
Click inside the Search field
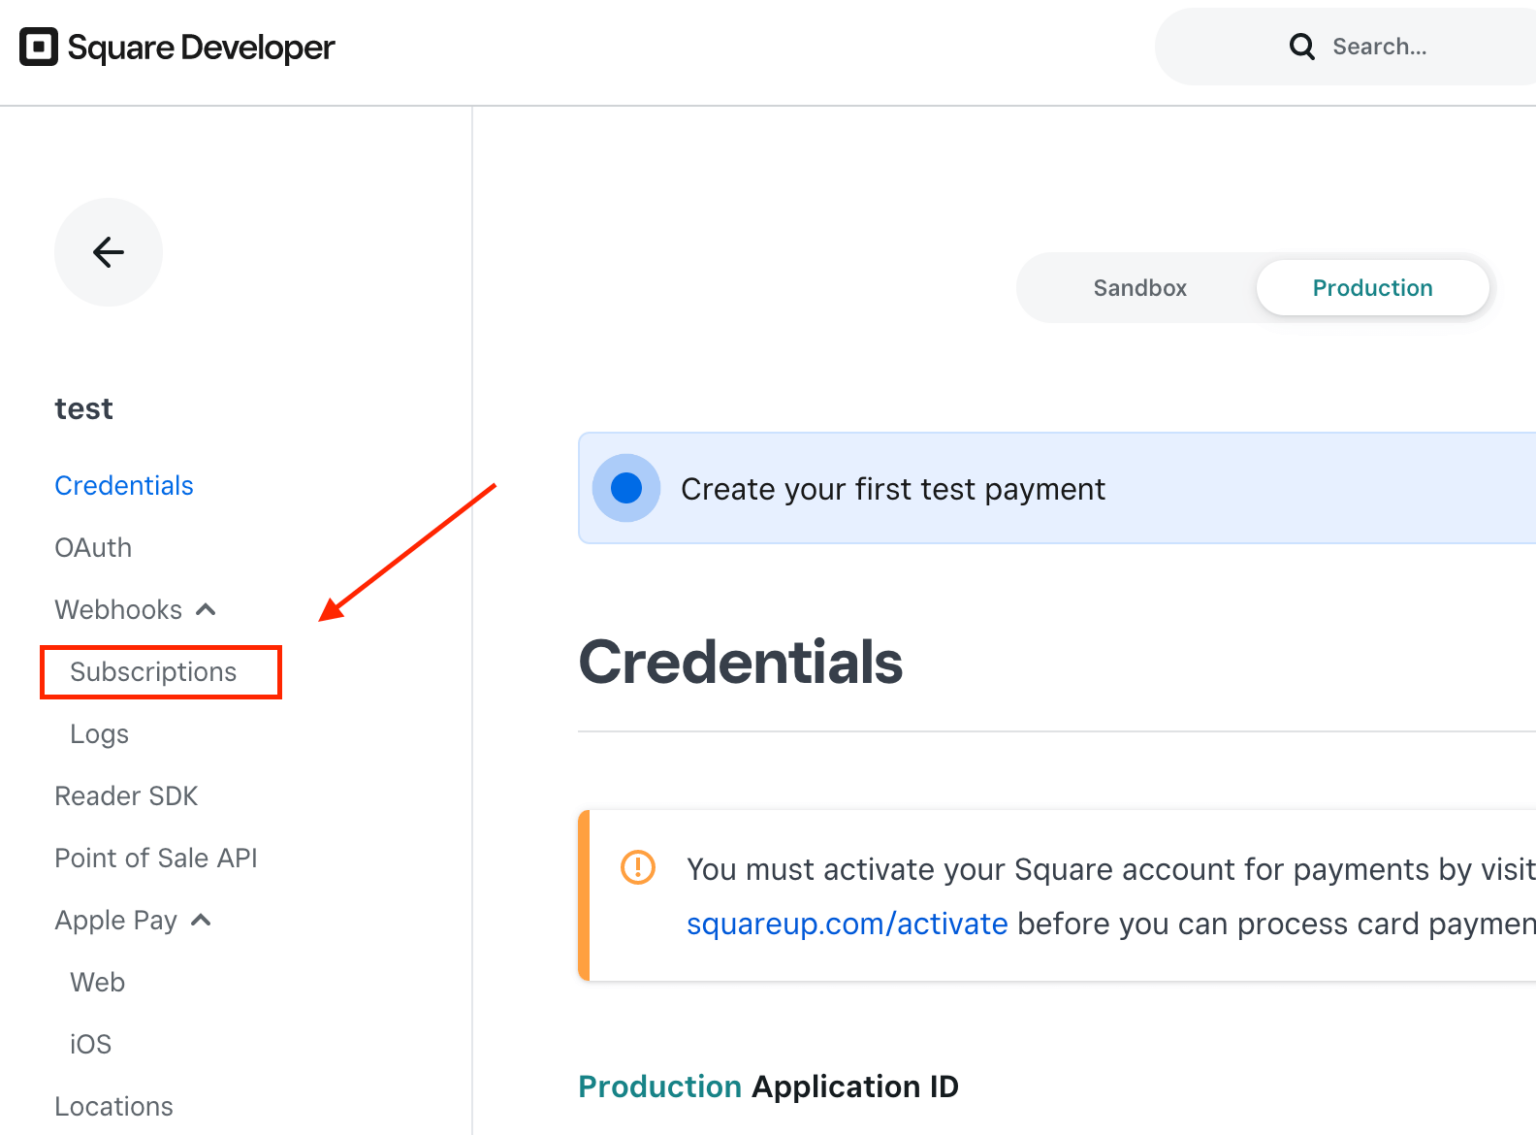tap(1400, 46)
